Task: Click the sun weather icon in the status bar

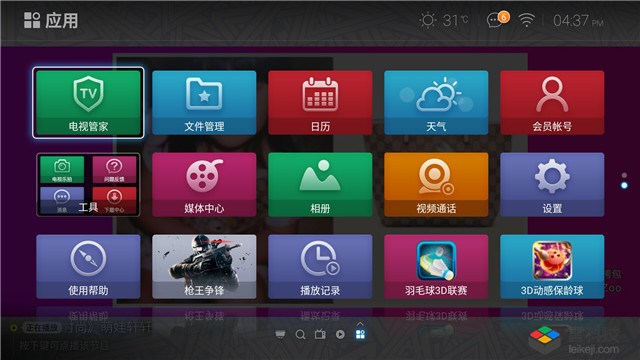Action: tap(428, 20)
